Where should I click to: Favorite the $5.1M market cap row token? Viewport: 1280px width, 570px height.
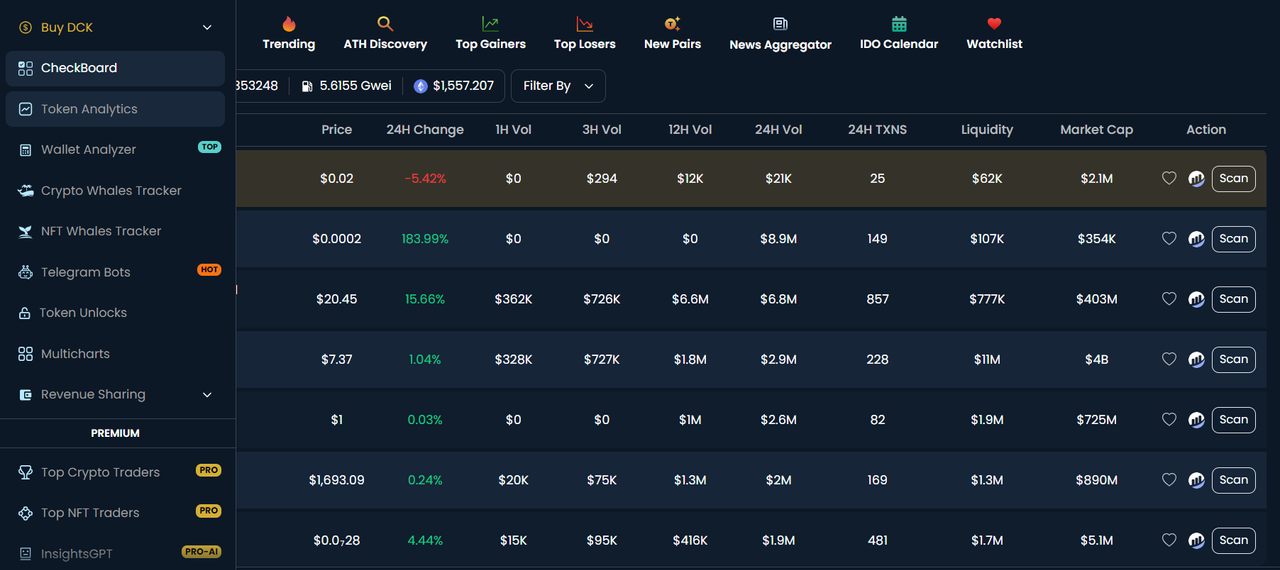coord(1169,540)
